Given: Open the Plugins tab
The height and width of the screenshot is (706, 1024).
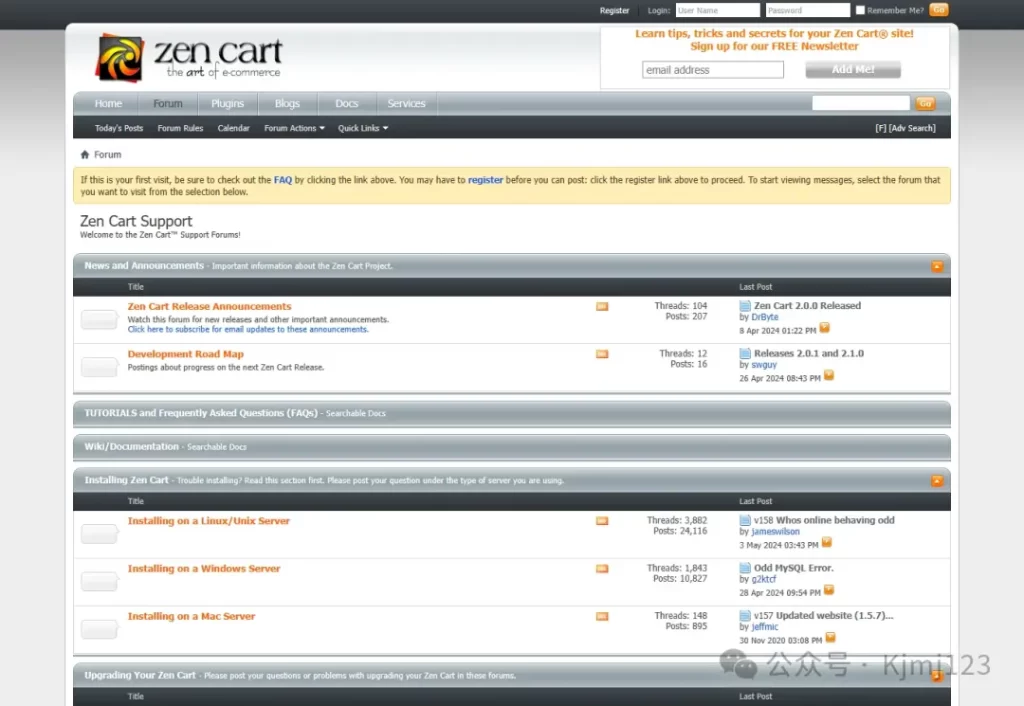Looking at the screenshot, I should (227, 103).
